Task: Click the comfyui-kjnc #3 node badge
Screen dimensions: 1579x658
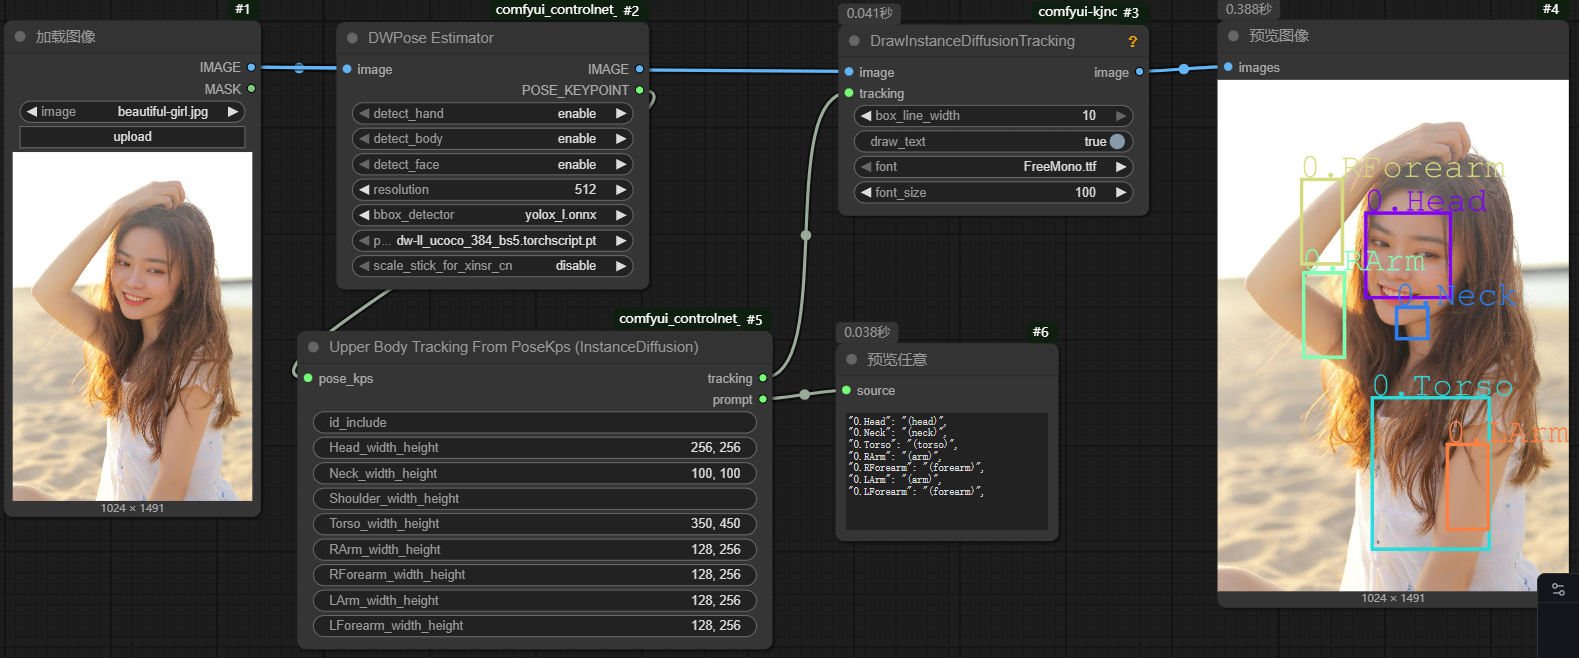Action: (1088, 12)
